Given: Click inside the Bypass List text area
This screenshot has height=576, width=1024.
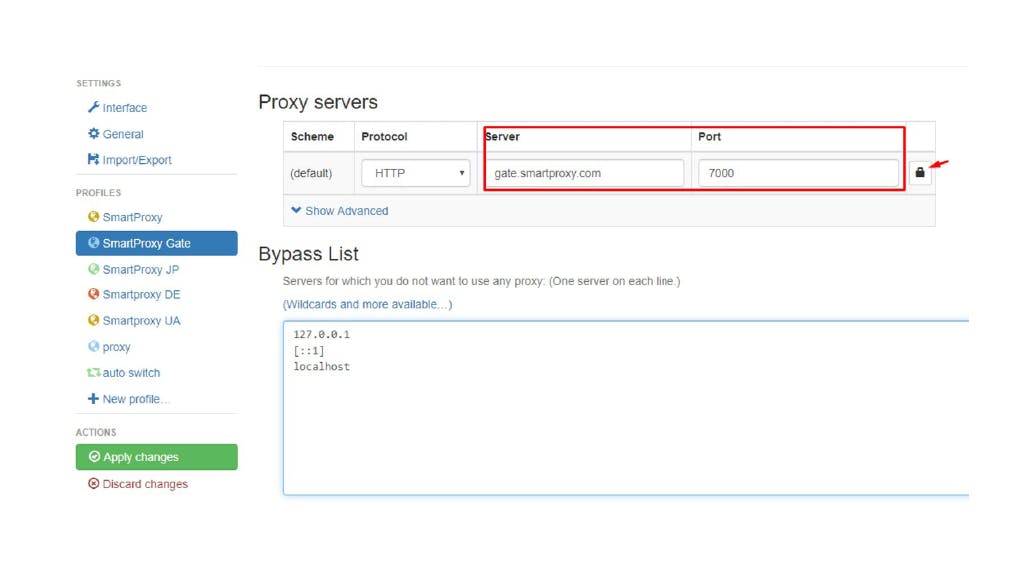Looking at the screenshot, I should (x=626, y=408).
